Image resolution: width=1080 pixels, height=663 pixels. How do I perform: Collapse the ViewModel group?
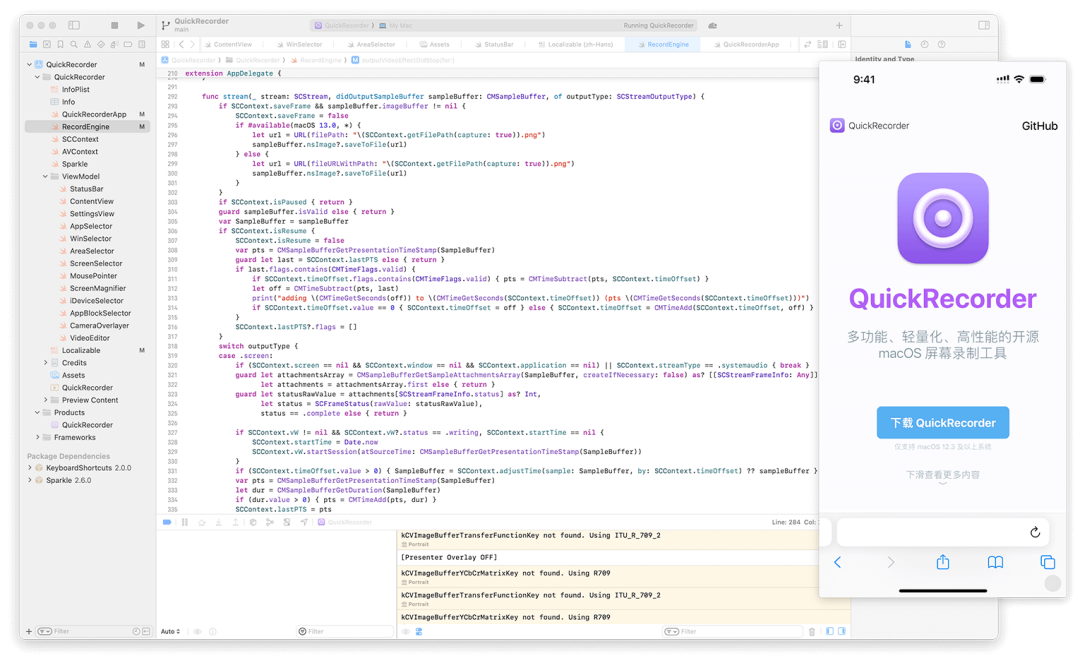tap(45, 176)
